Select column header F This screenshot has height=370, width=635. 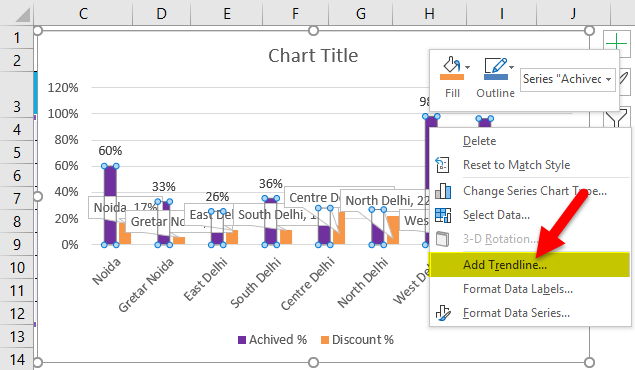(296, 13)
